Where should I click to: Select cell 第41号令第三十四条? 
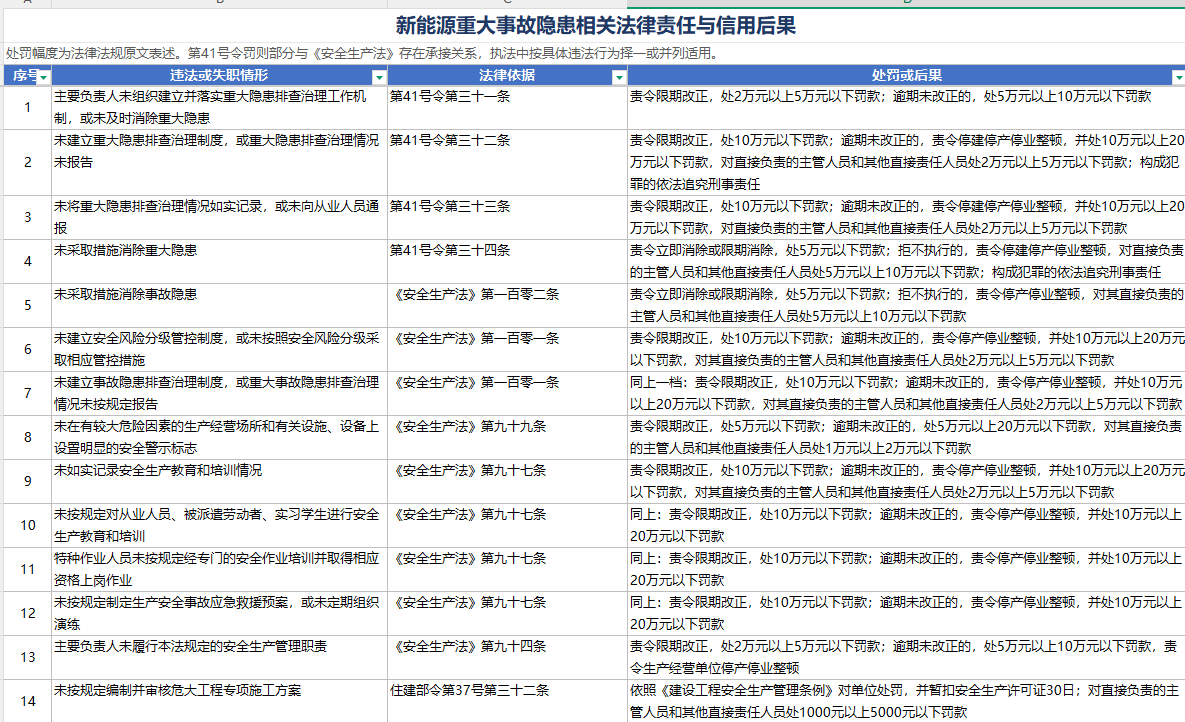[x=507, y=262]
